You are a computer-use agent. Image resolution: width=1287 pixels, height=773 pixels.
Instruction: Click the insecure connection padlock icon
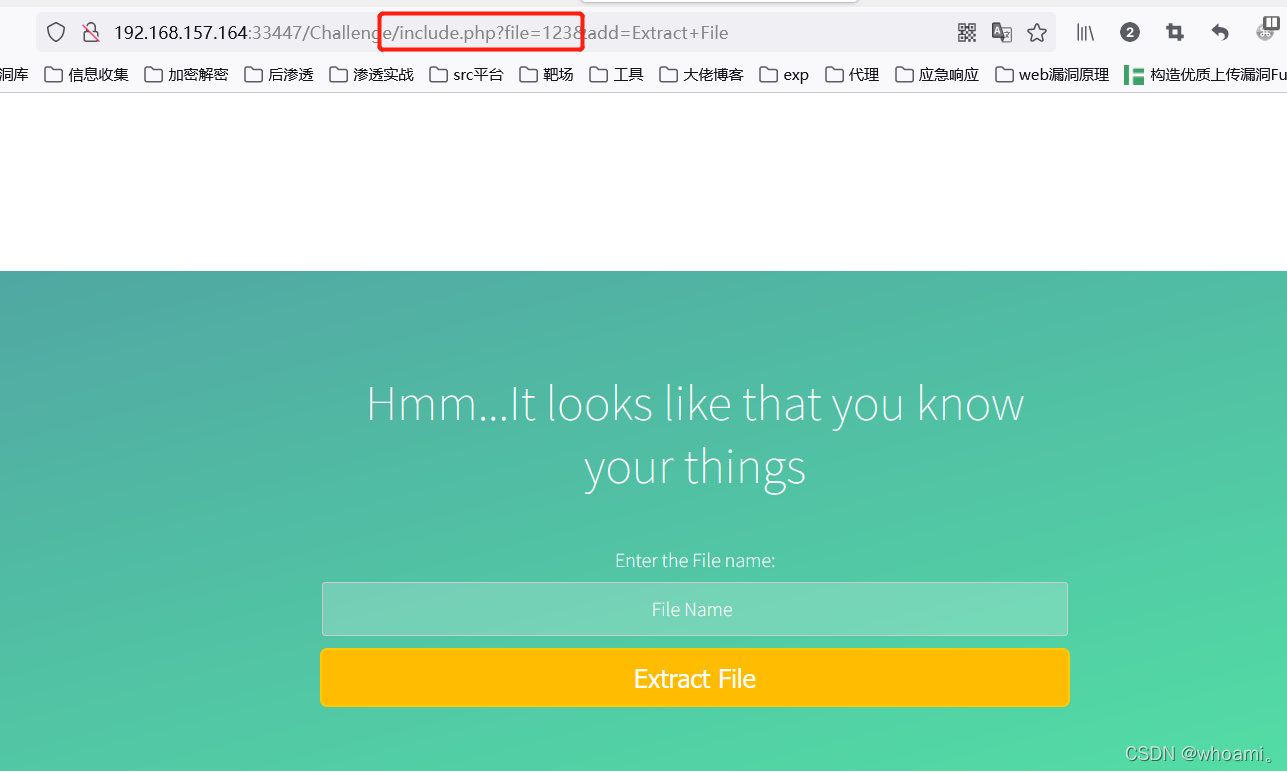click(90, 33)
